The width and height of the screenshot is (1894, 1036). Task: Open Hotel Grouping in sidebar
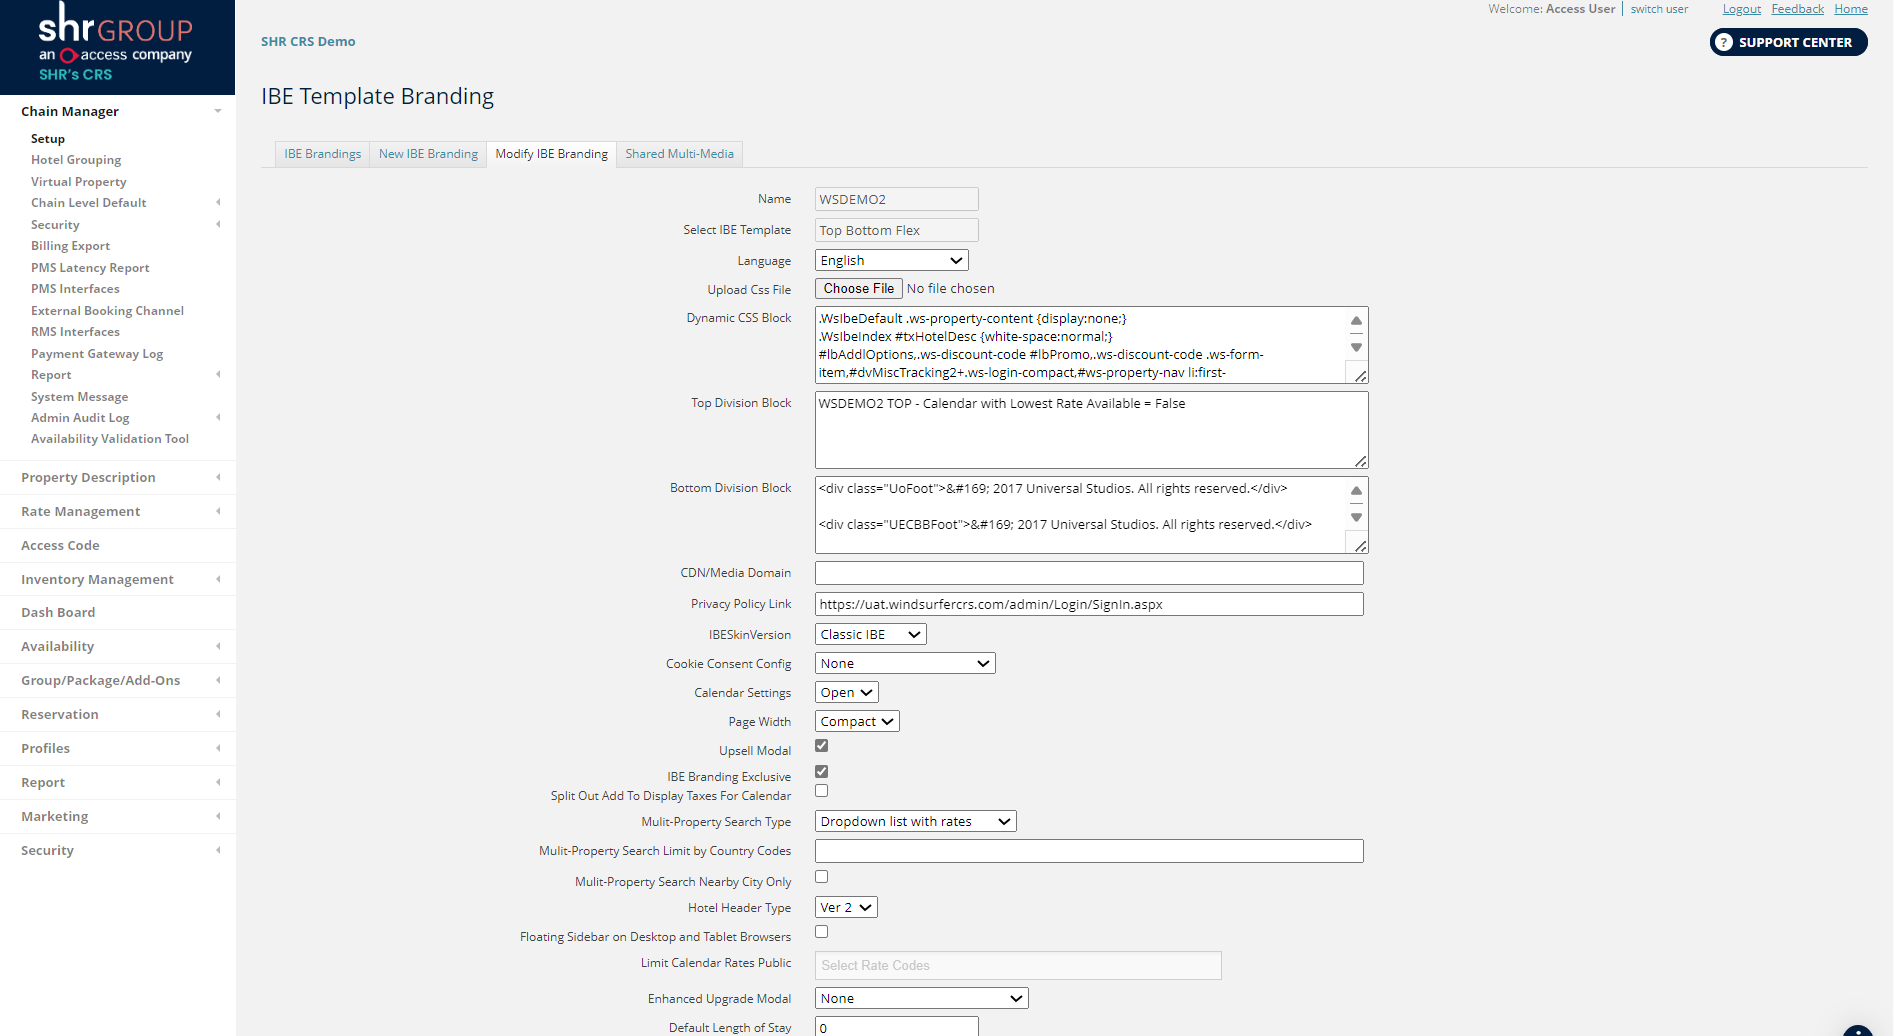pos(76,160)
